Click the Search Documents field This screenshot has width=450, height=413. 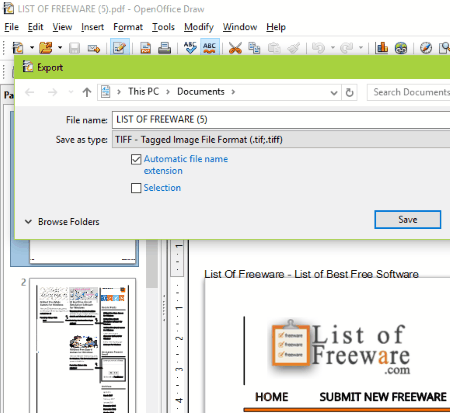coord(409,92)
